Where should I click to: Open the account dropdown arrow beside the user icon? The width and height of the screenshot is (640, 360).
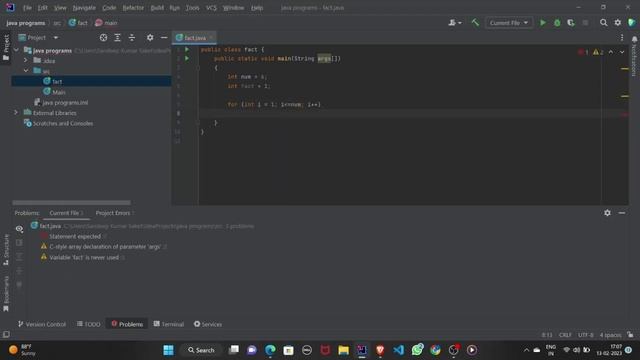point(460,23)
